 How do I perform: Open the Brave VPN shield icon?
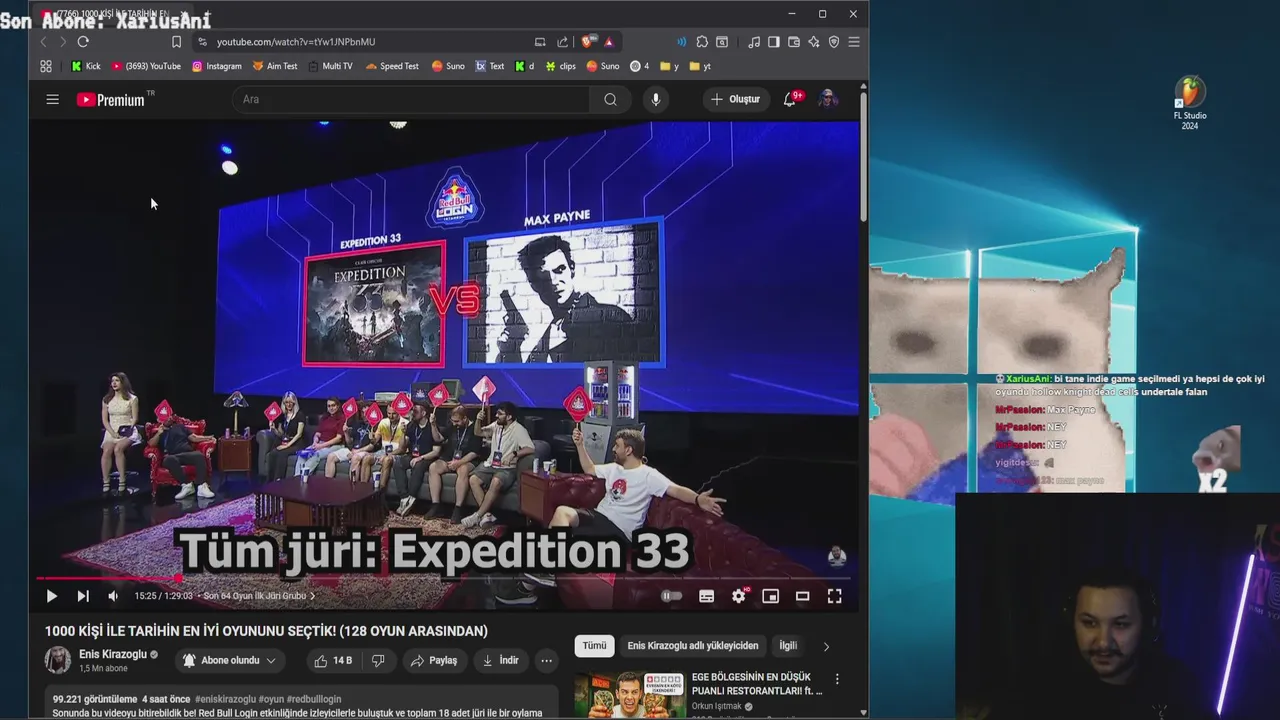point(834,42)
